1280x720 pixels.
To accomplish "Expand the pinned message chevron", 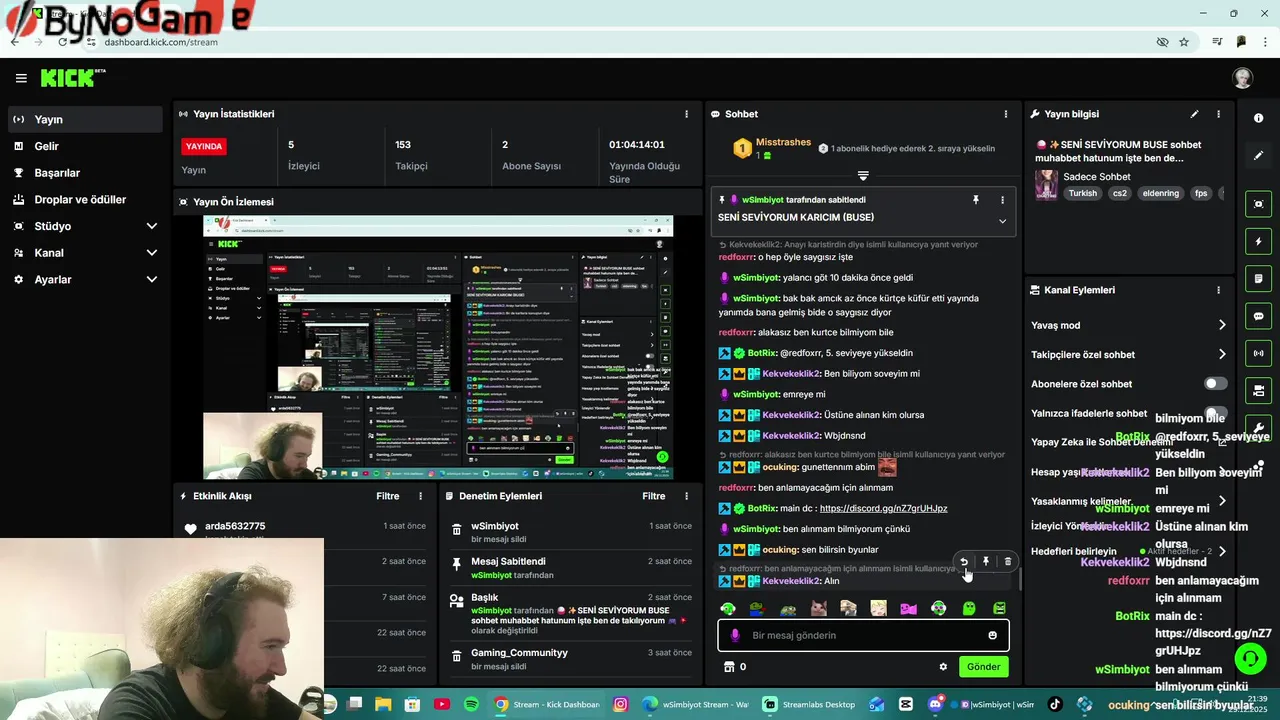I will coord(1002,221).
